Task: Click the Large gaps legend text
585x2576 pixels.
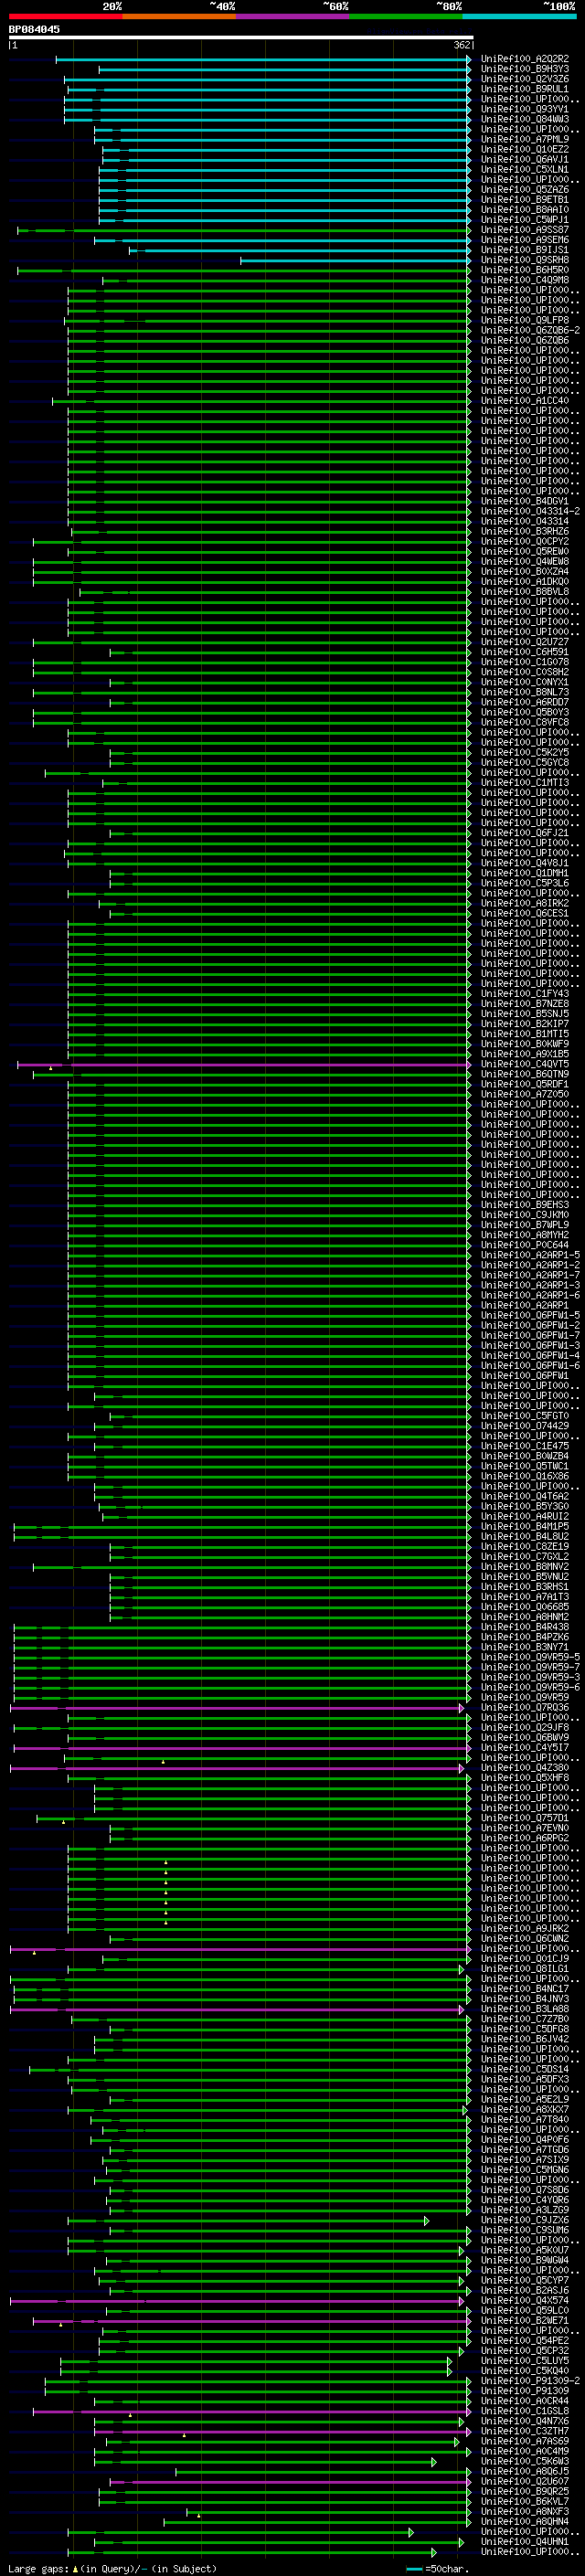Action: [112, 2568]
